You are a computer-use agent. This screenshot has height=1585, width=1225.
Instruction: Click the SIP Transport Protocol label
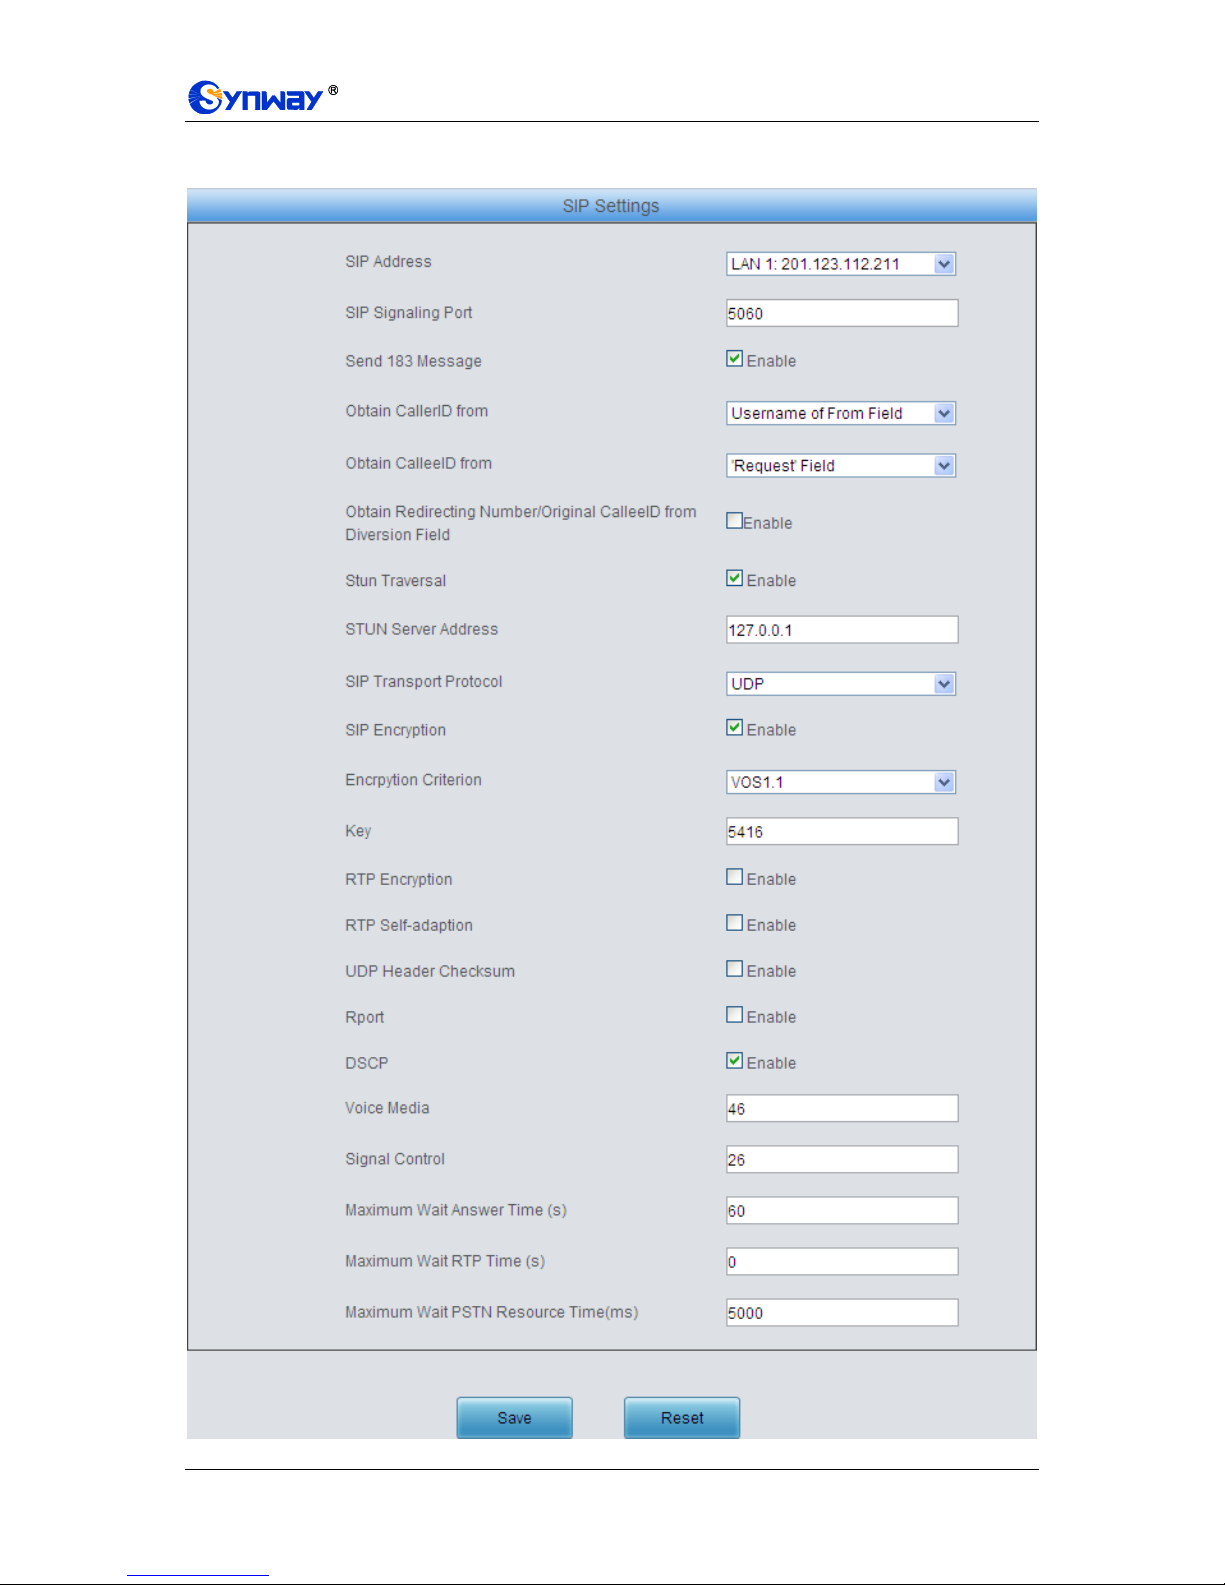(x=424, y=682)
